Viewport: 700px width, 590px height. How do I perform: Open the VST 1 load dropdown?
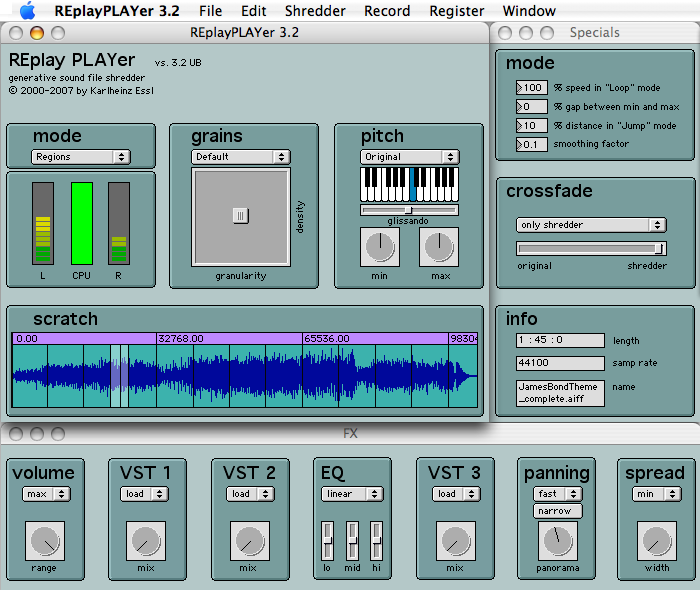tap(144, 494)
